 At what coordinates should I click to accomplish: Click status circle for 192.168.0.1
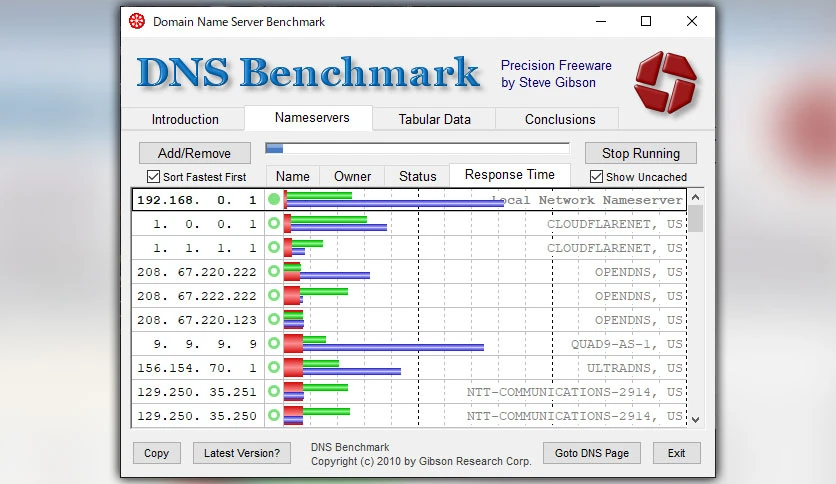[x=274, y=199]
